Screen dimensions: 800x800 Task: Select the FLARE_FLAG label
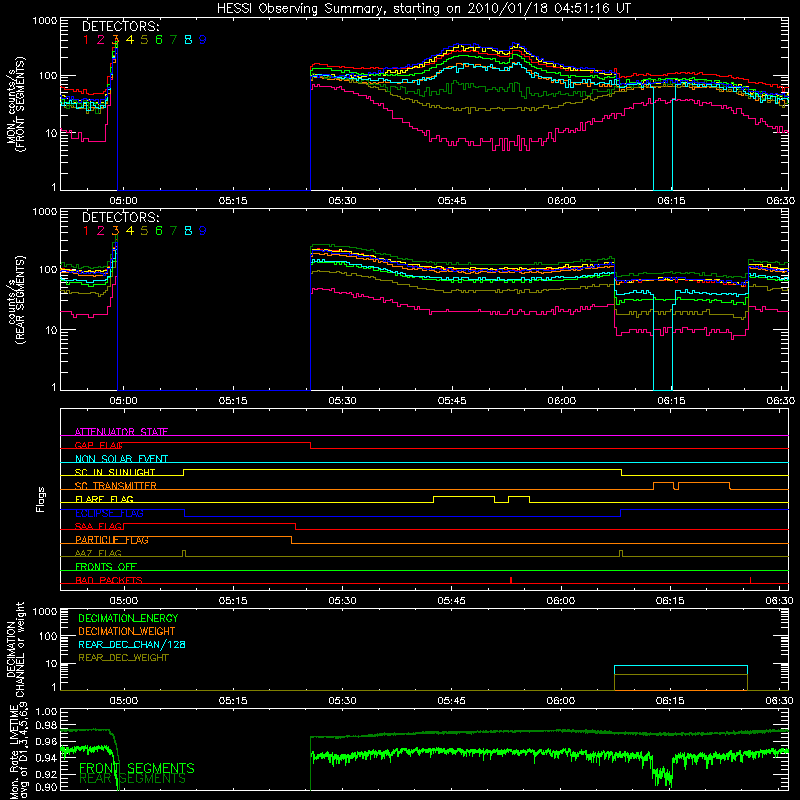(x=104, y=499)
